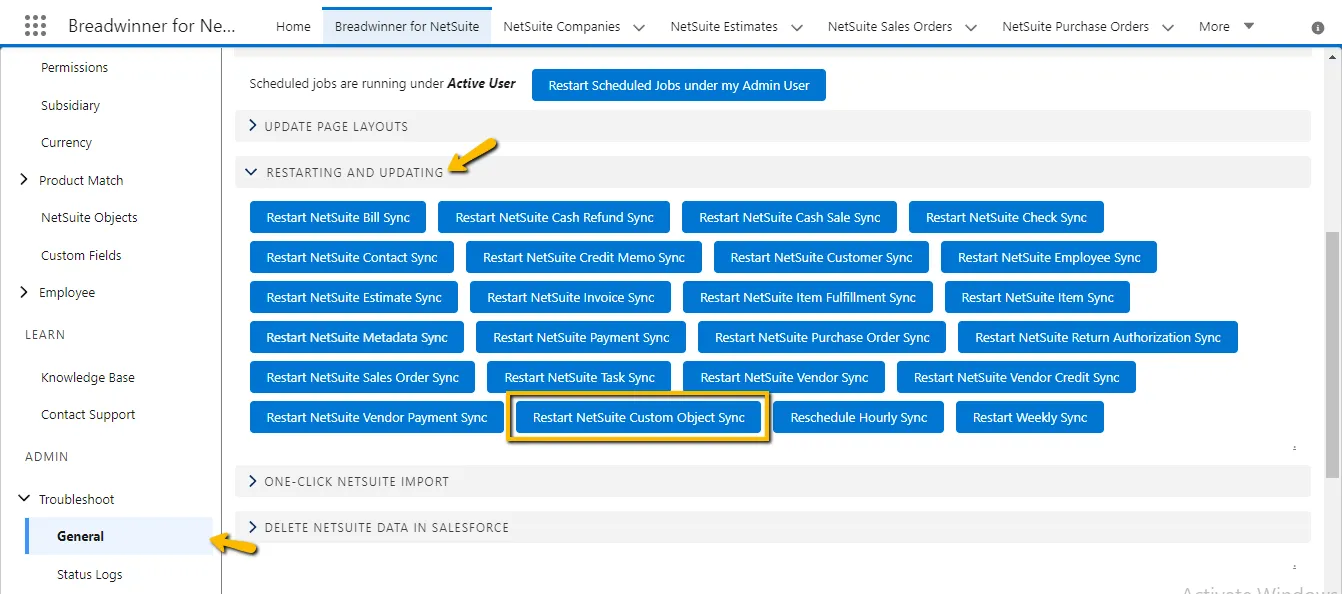The width and height of the screenshot is (1342, 594).
Task: Open NetSuite Objects in the sidebar
Action: 89,217
